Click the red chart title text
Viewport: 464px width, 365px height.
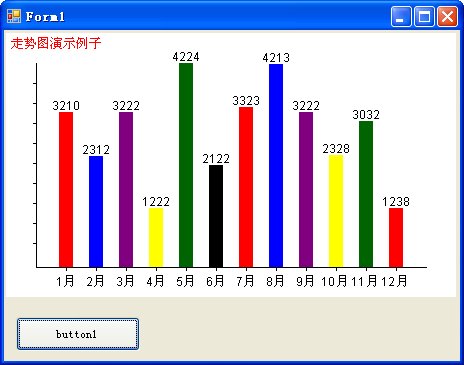[56, 43]
